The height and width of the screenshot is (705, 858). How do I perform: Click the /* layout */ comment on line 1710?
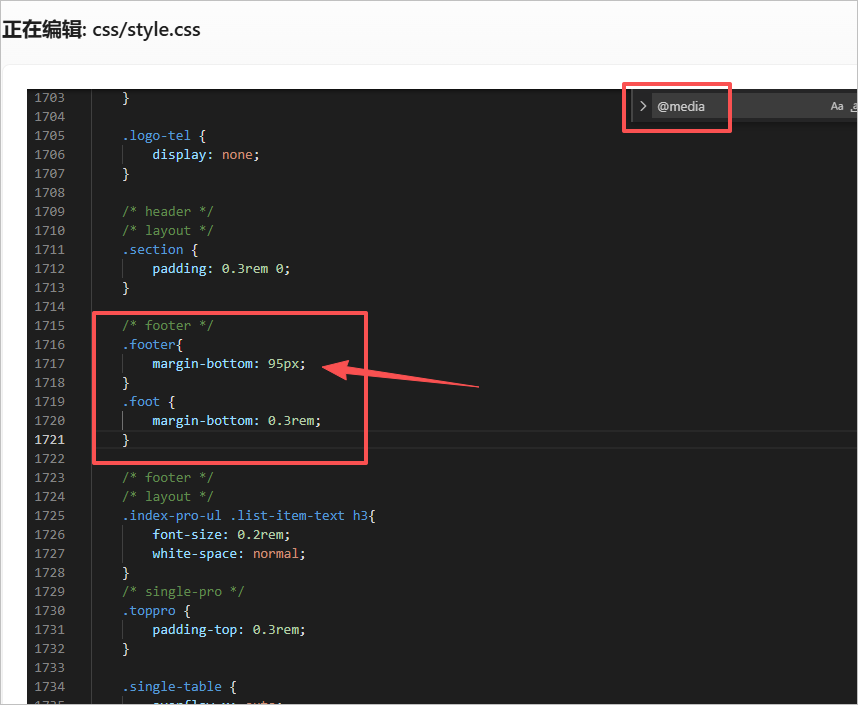click(167, 230)
